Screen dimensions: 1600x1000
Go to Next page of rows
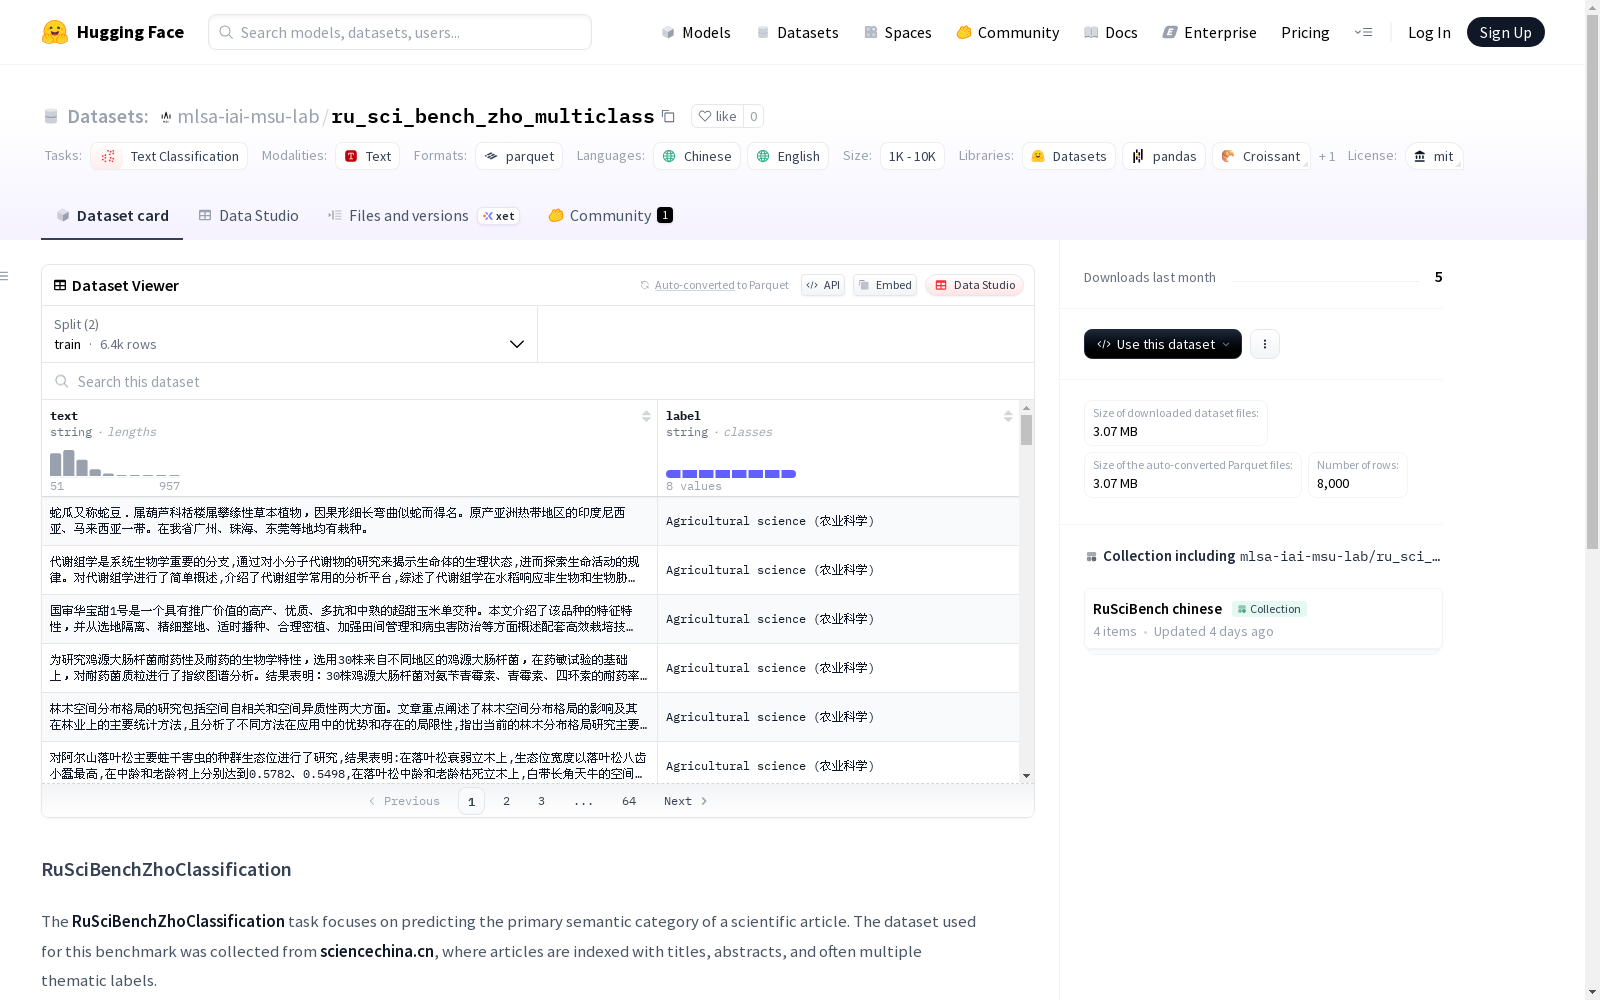(x=686, y=801)
